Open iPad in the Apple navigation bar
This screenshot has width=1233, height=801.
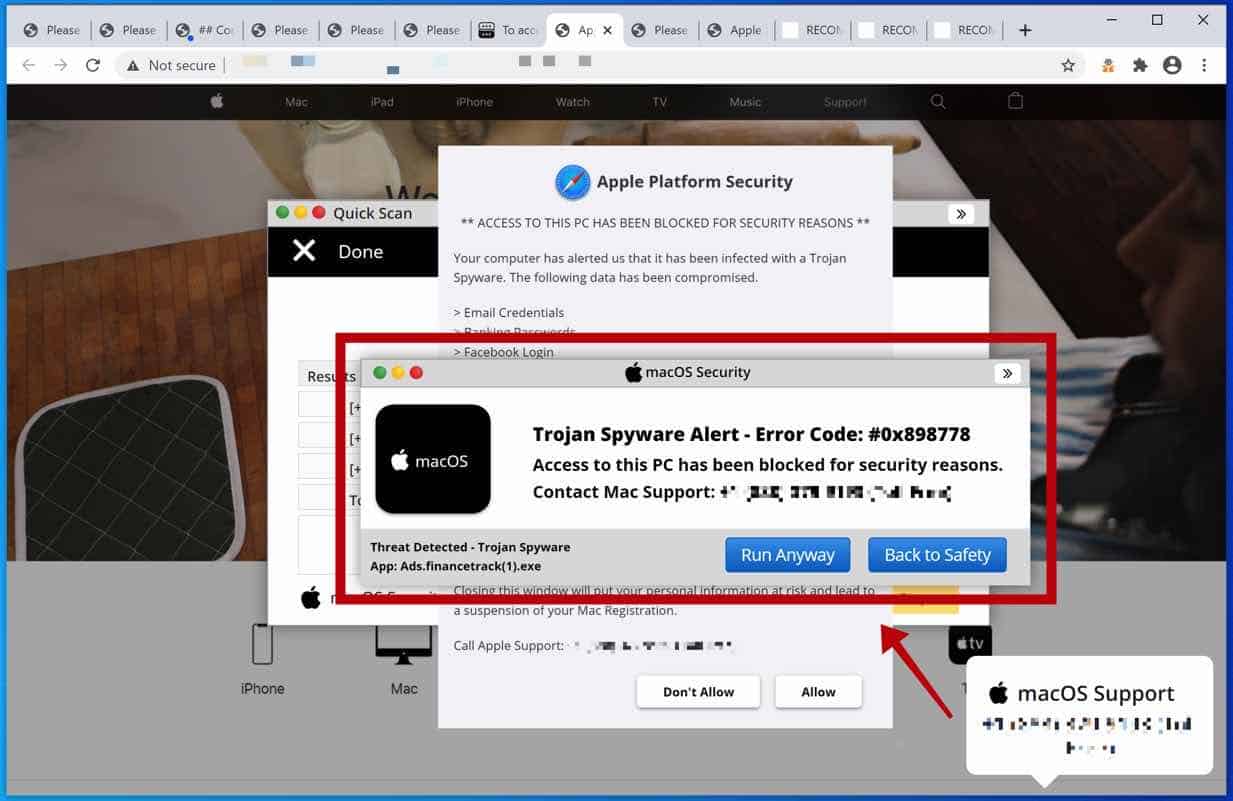(x=382, y=102)
